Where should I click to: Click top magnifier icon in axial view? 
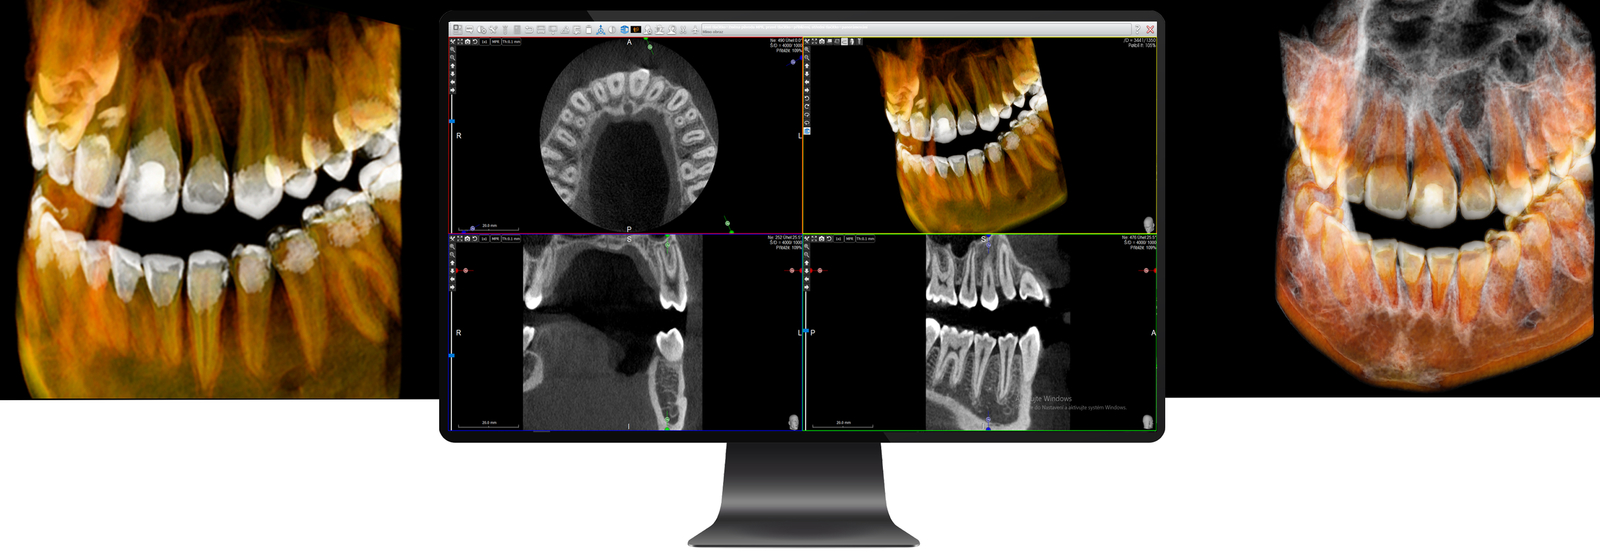pos(452,49)
